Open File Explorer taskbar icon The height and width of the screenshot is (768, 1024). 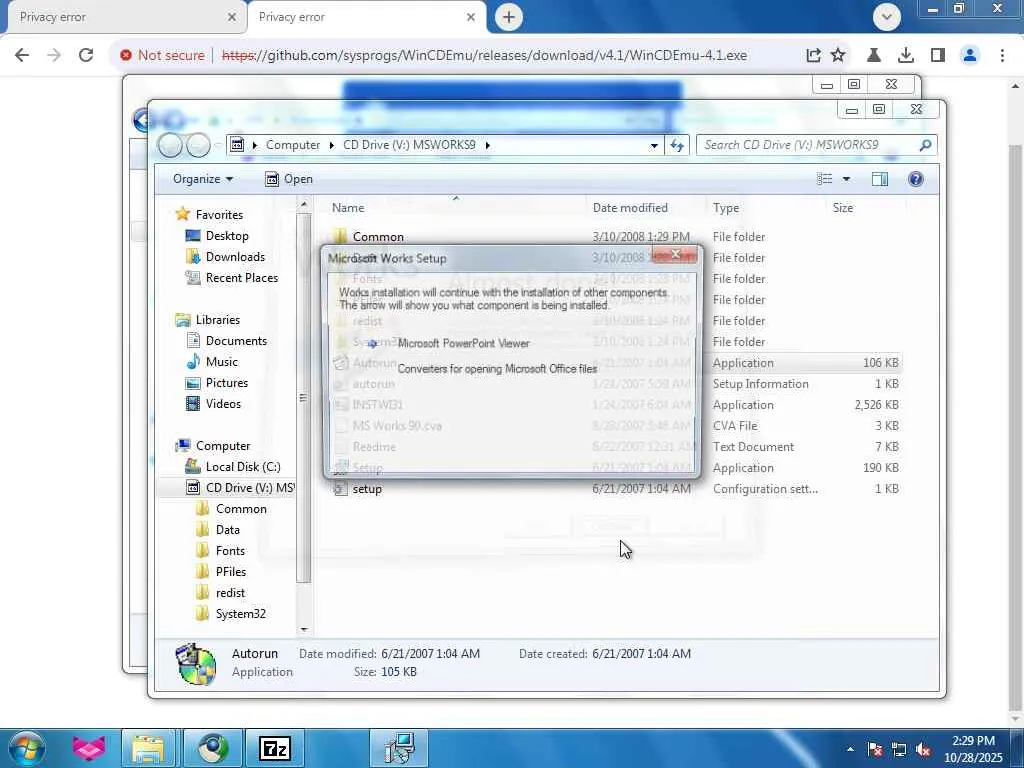(x=148, y=748)
